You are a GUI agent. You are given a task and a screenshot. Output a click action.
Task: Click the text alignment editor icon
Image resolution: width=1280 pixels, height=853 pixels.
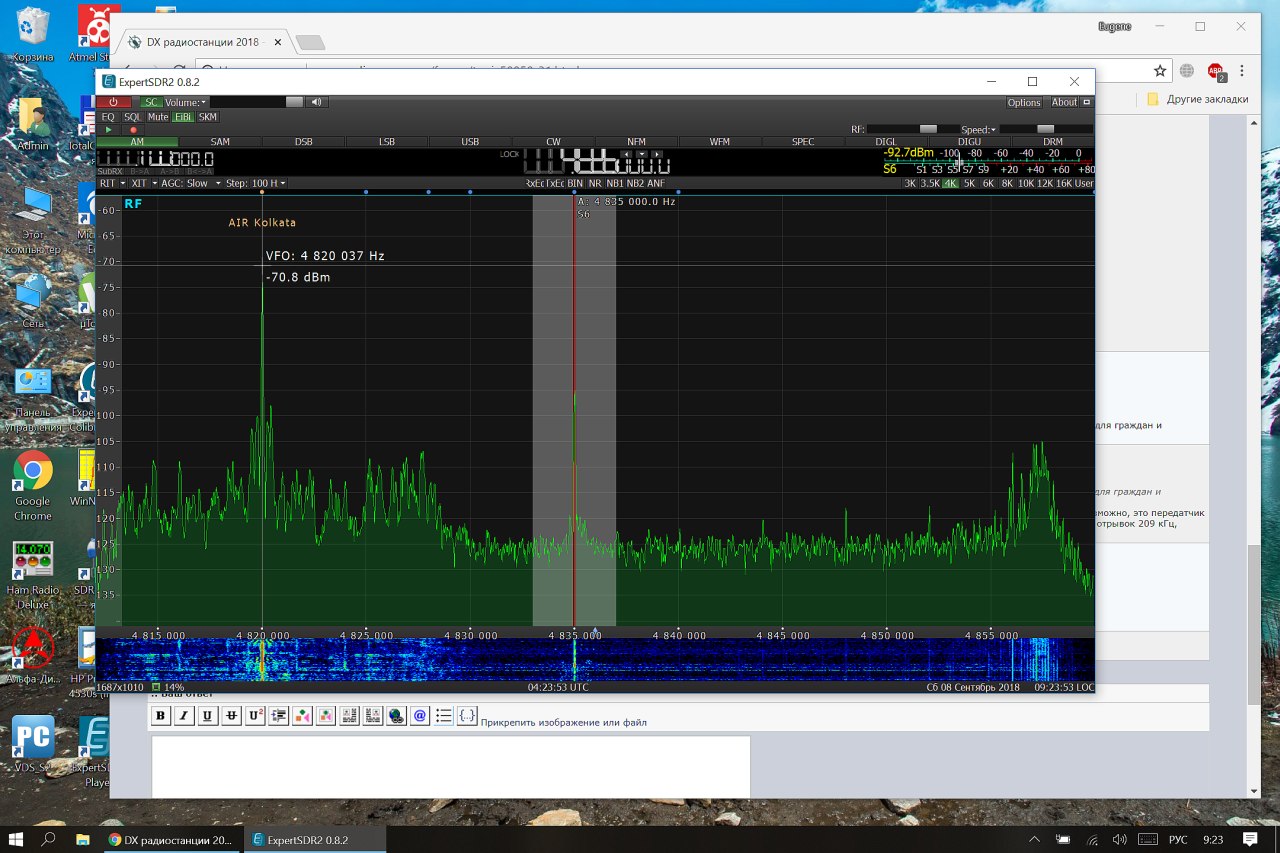point(279,716)
